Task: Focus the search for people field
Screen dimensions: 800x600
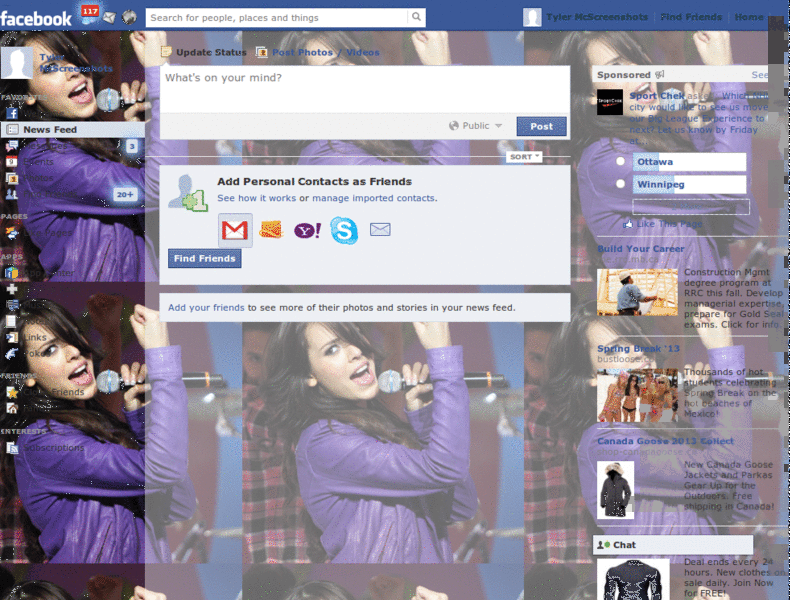Action: coord(277,17)
